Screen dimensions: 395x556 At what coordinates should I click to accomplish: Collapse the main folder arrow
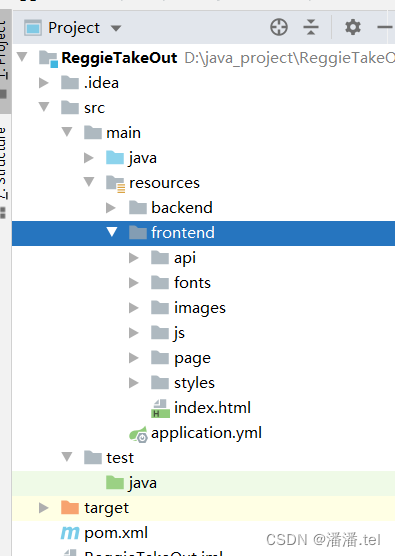67,132
